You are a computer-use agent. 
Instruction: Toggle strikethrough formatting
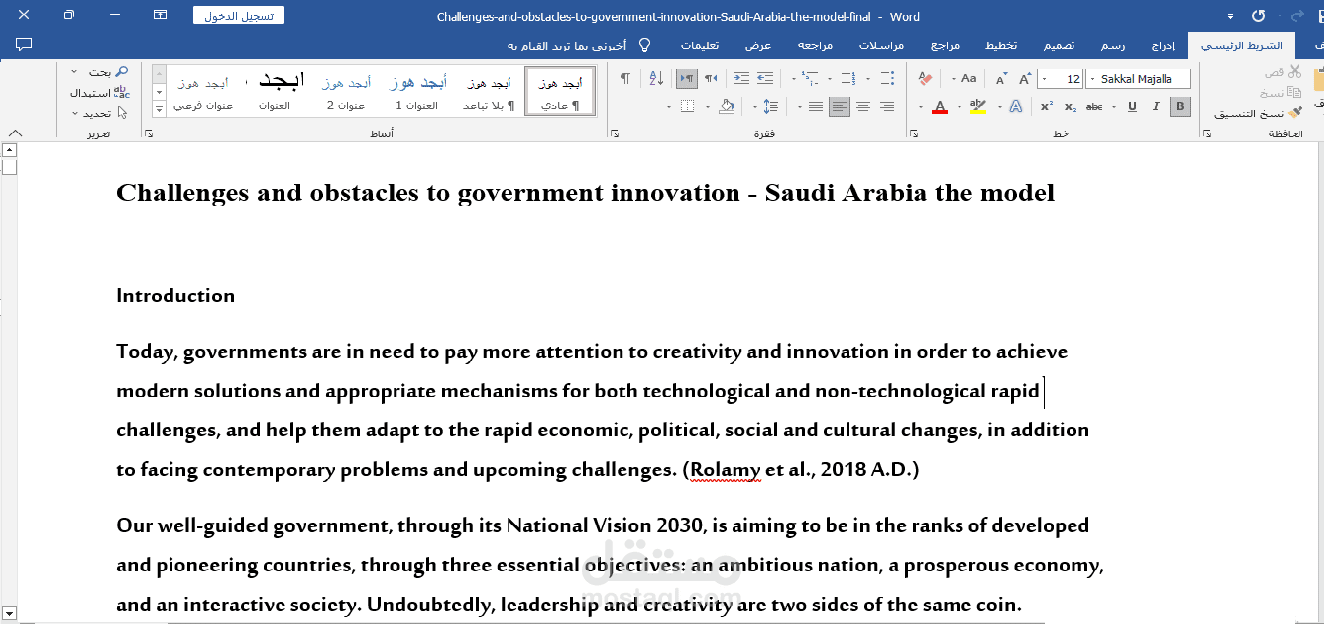tap(1094, 106)
